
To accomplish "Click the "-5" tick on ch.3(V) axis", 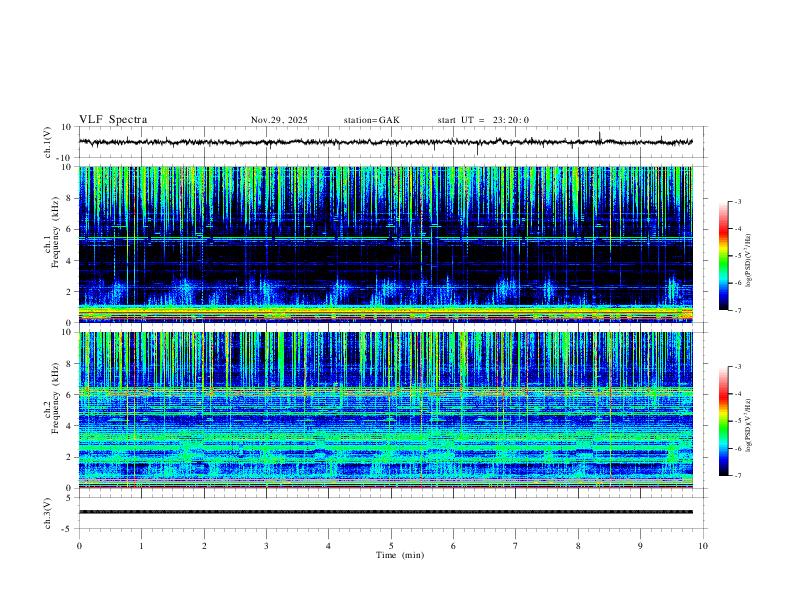I will click(x=68, y=529).
